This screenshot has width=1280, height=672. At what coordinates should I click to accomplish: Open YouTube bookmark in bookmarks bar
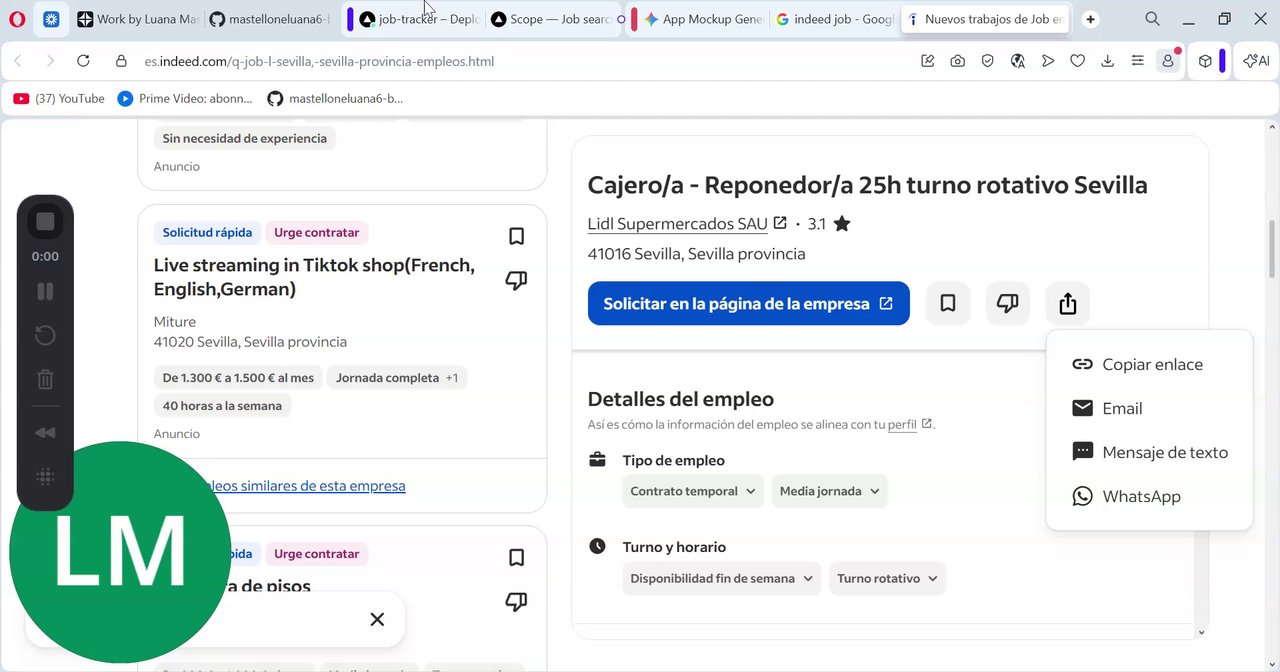tap(59, 98)
